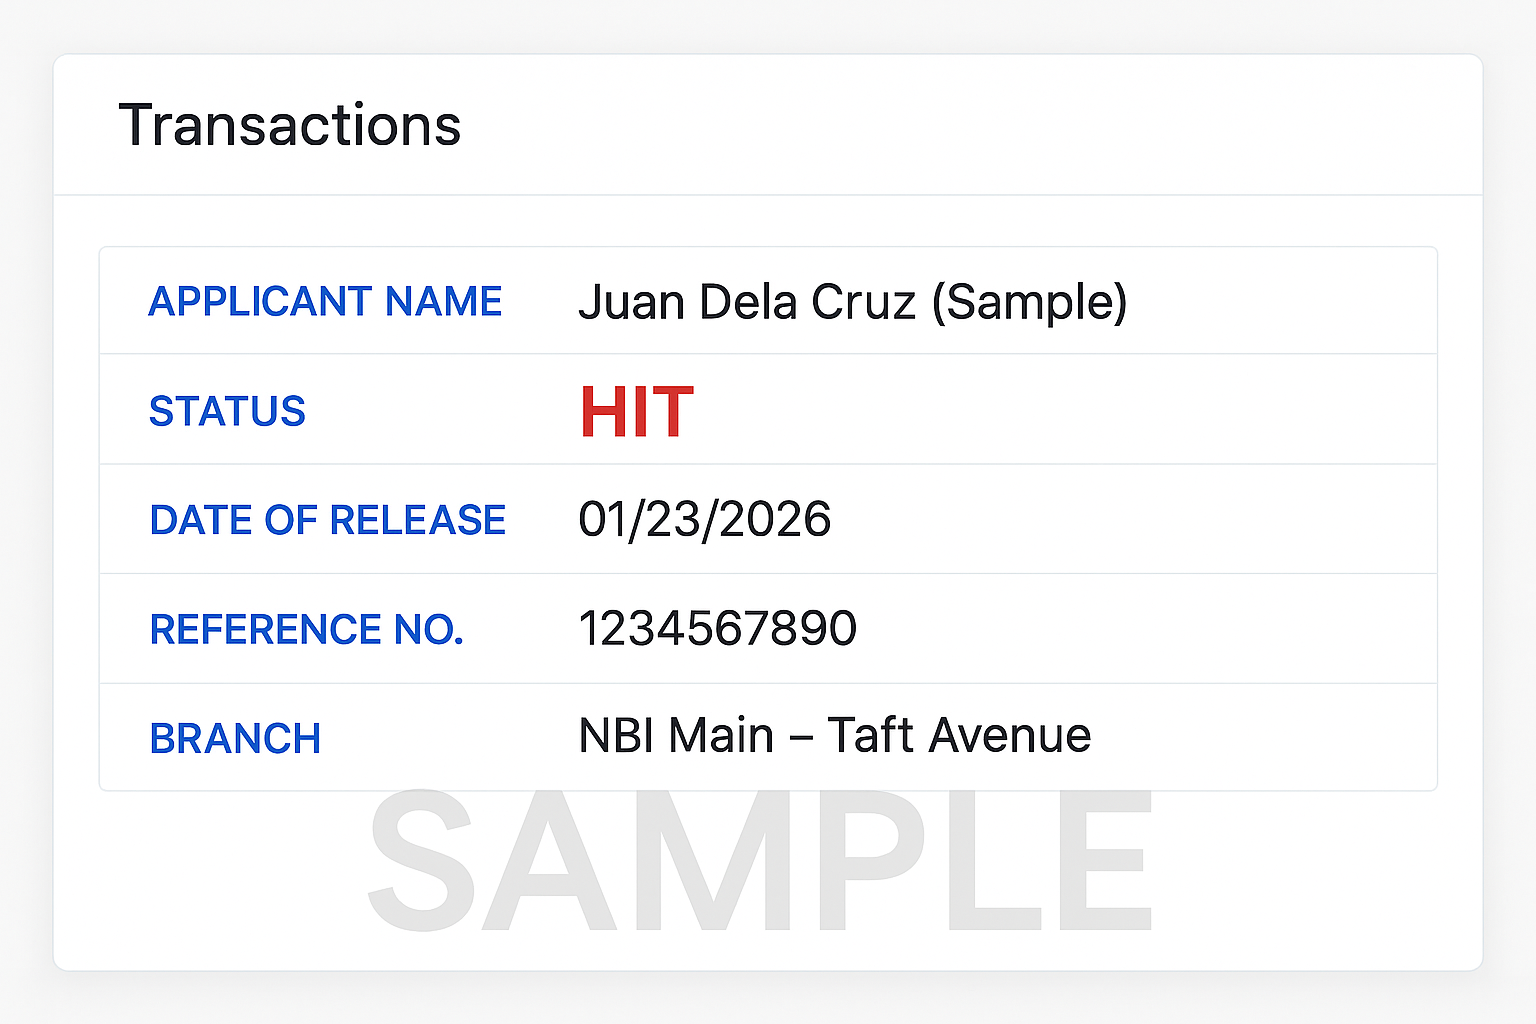Select the APPLICANT NAME label
The height and width of the screenshot is (1024, 1536).
326,301
